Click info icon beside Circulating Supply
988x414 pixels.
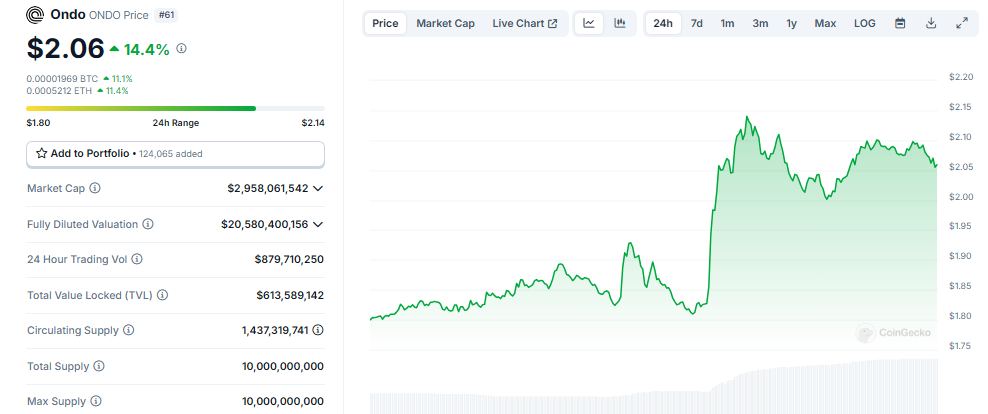(128, 330)
